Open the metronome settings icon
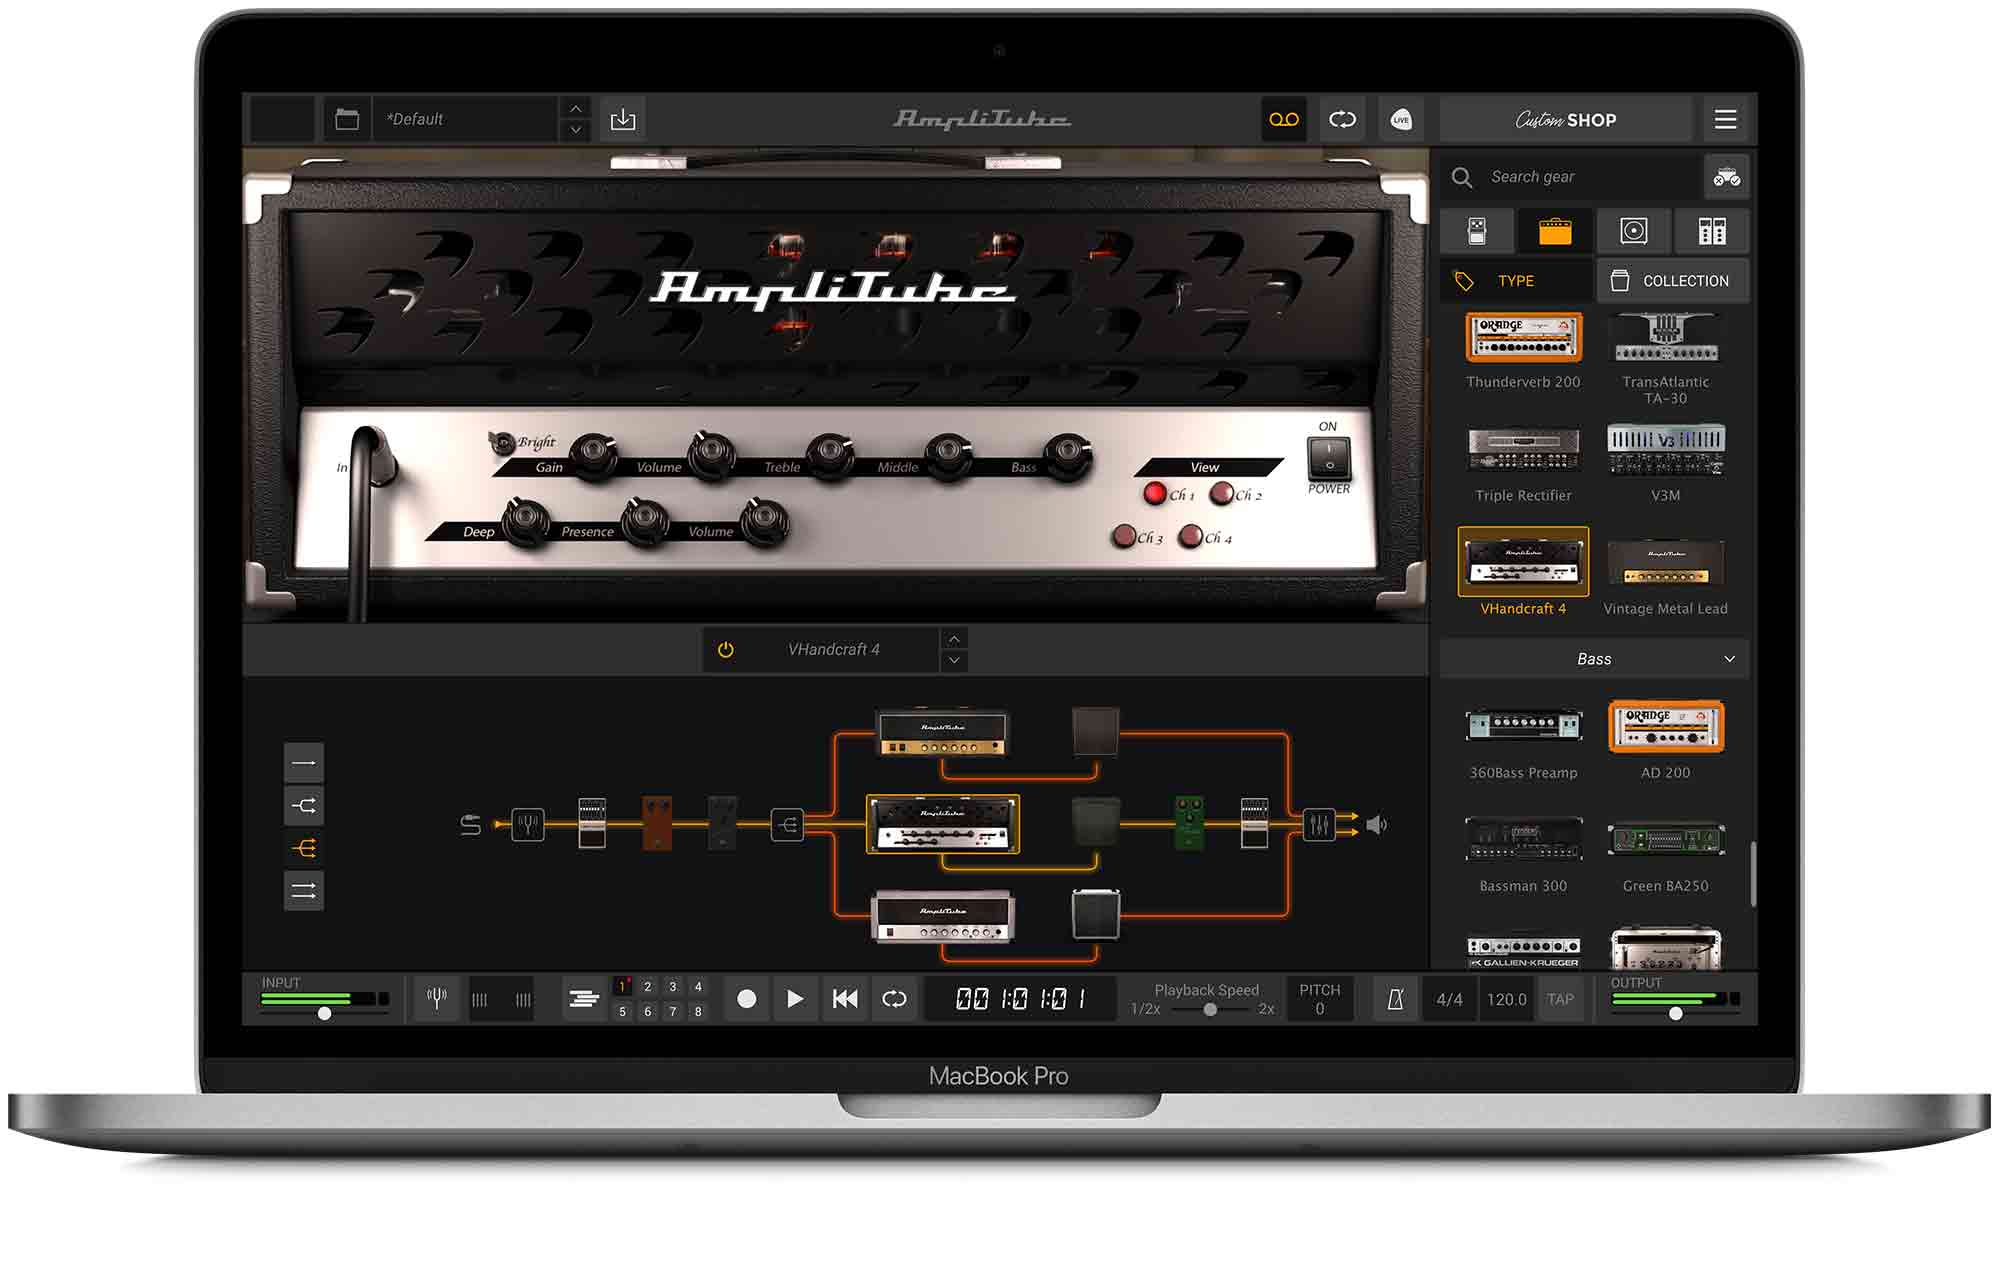Screen dimensions: 2000x1283 1395,998
